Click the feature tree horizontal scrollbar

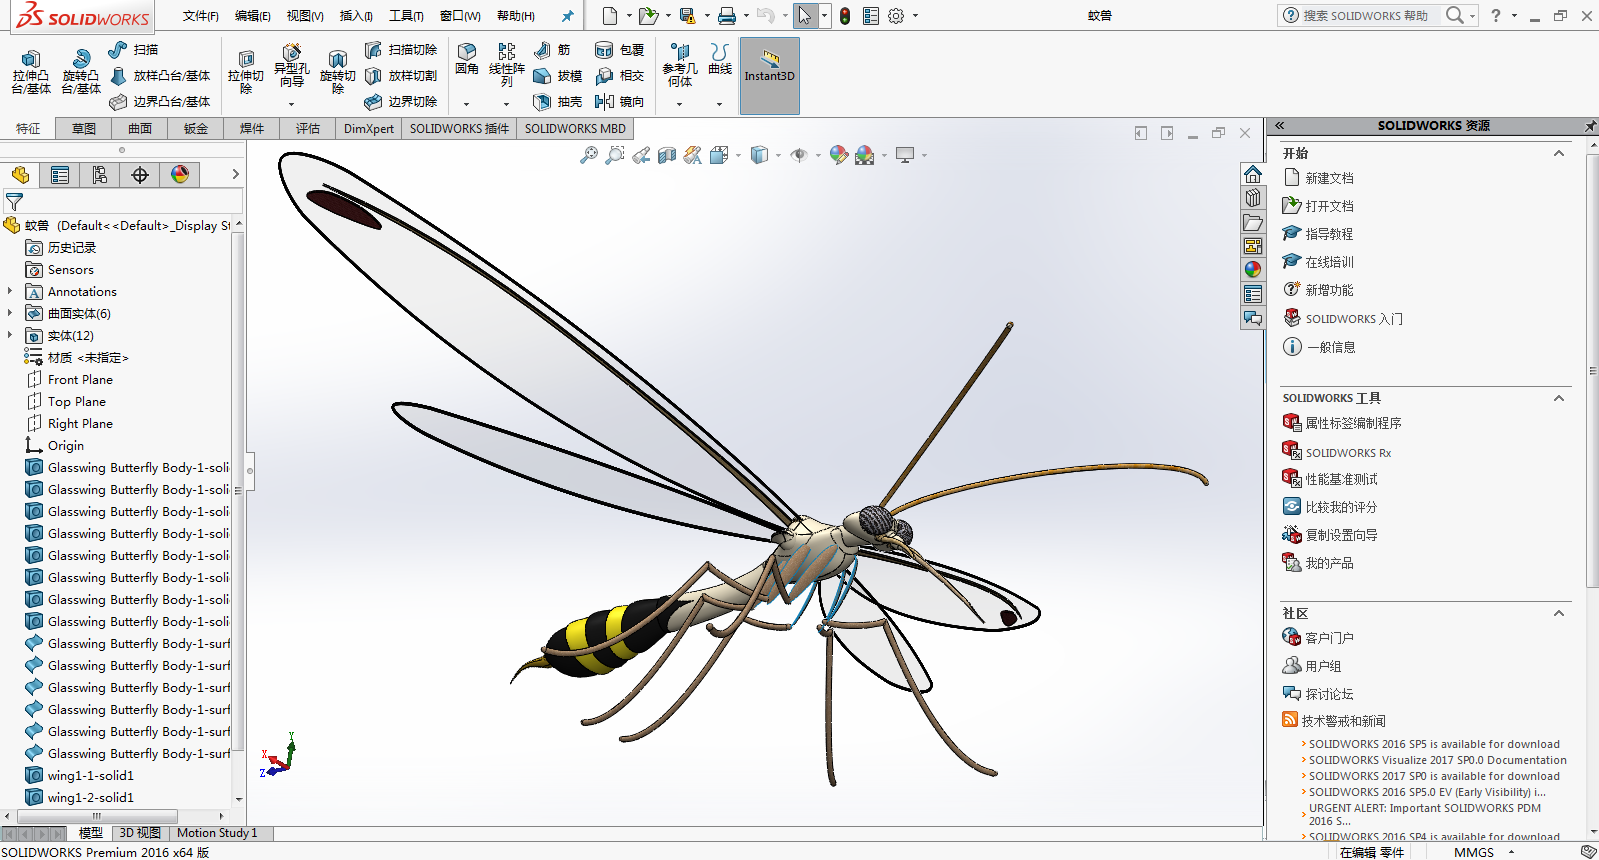[97, 816]
